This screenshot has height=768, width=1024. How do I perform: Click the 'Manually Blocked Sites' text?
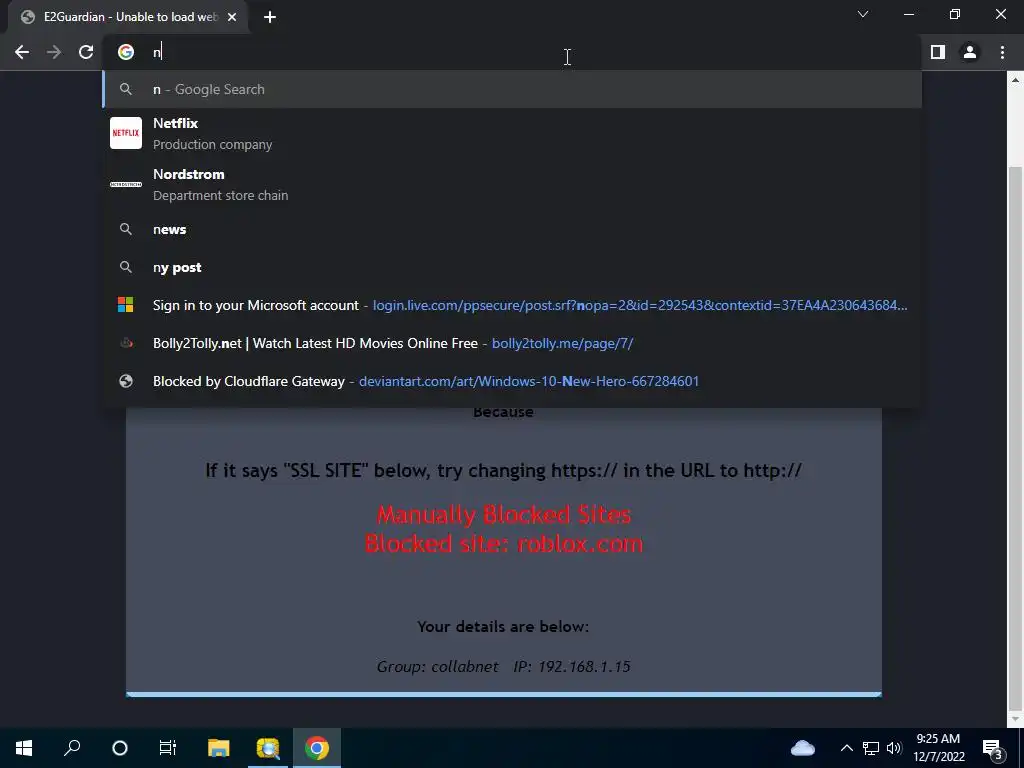tap(504, 515)
